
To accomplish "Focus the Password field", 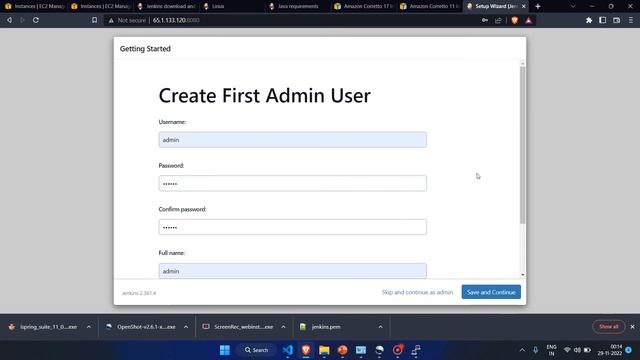I will pyautogui.click(x=293, y=183).
